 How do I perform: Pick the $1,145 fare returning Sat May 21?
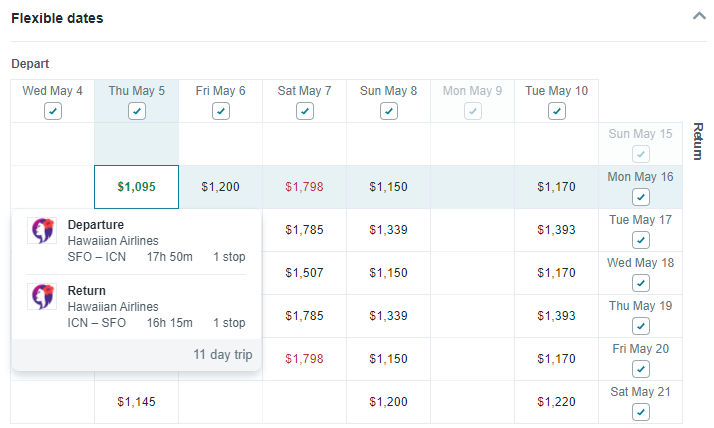point(137,402)
